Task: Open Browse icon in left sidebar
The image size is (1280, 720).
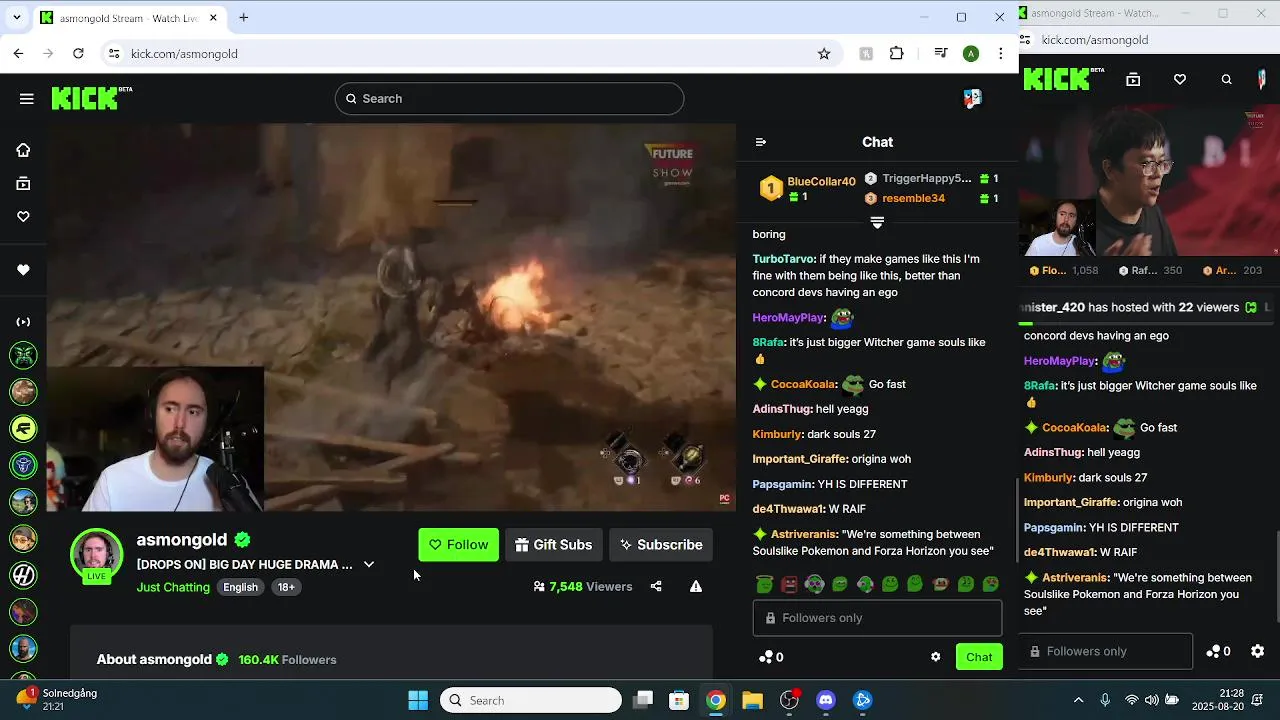Action: point(23,184)
